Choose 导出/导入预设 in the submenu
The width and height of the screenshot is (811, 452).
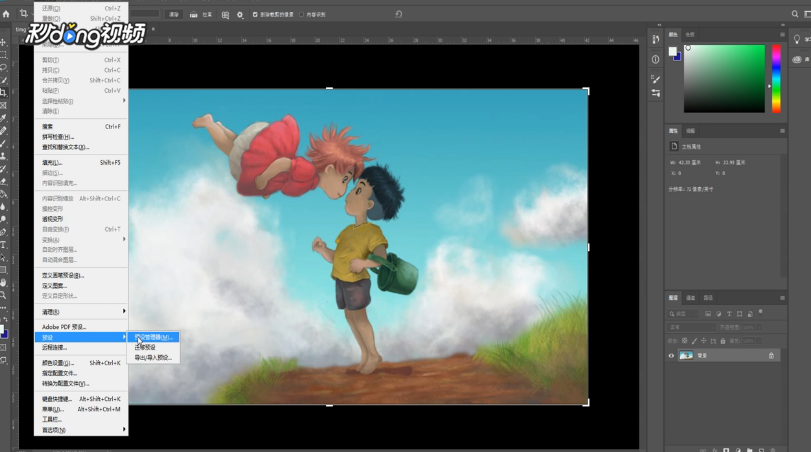[x=153, y=357]
